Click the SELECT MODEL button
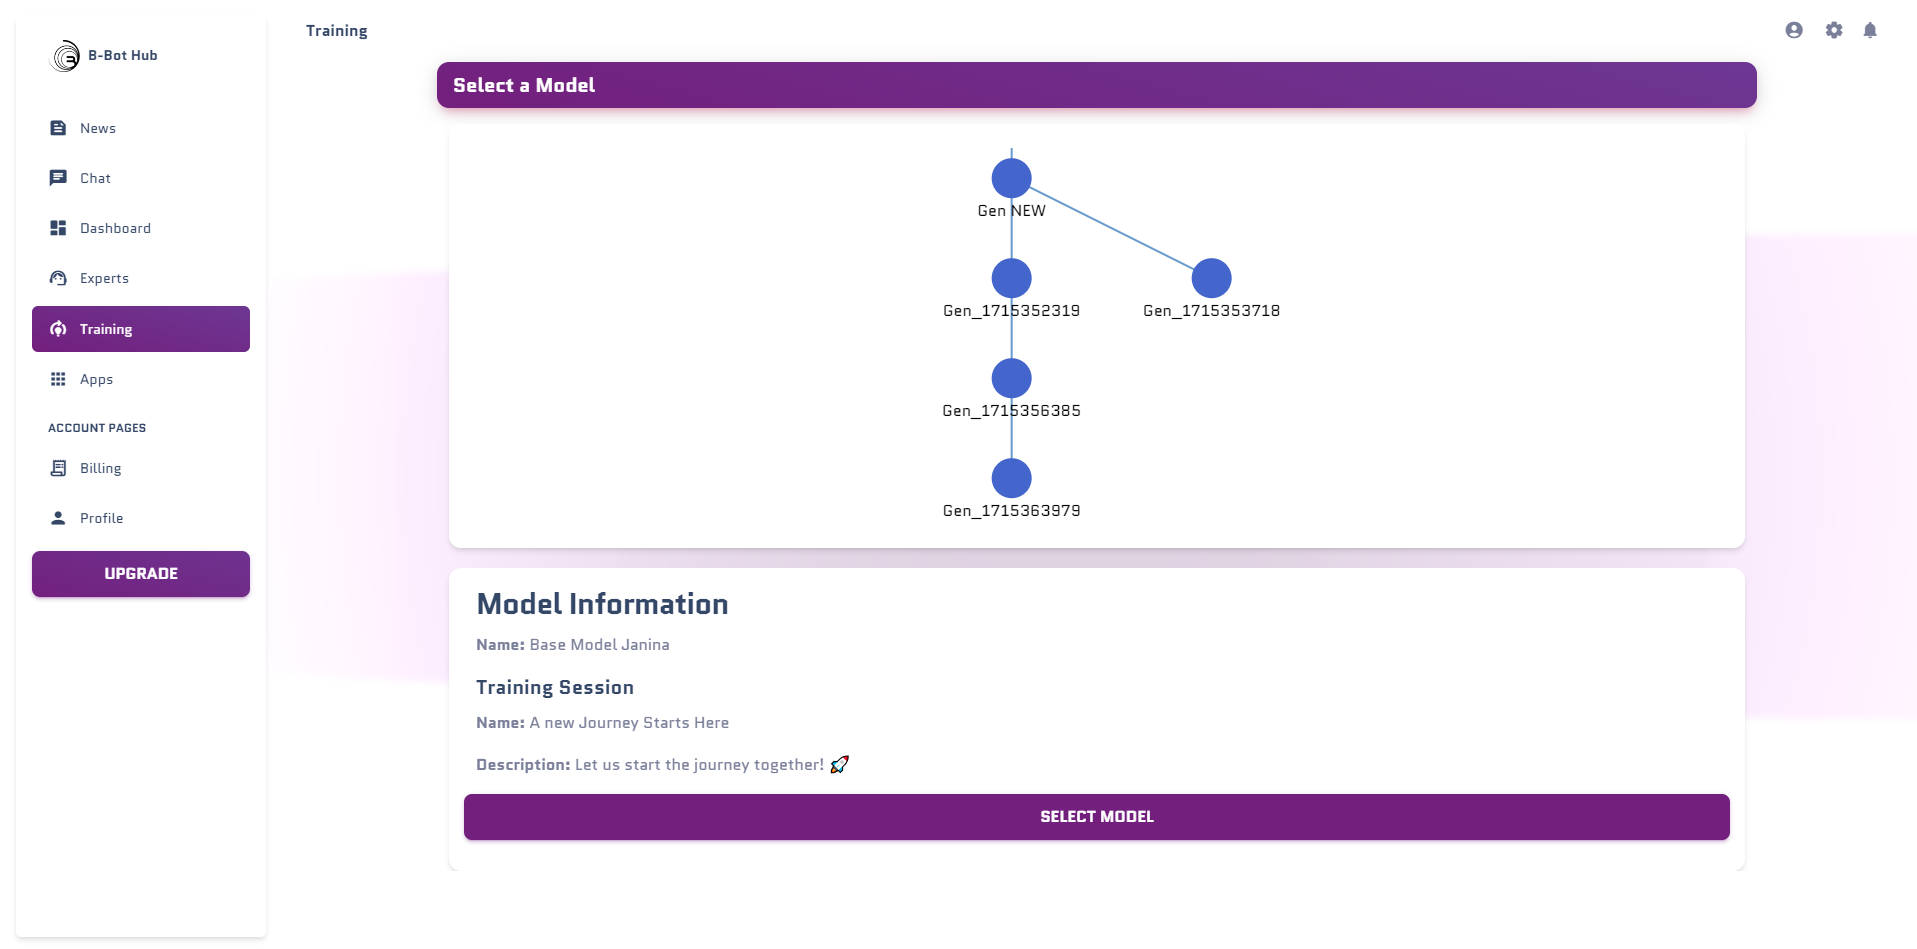 click(1097, 817)
